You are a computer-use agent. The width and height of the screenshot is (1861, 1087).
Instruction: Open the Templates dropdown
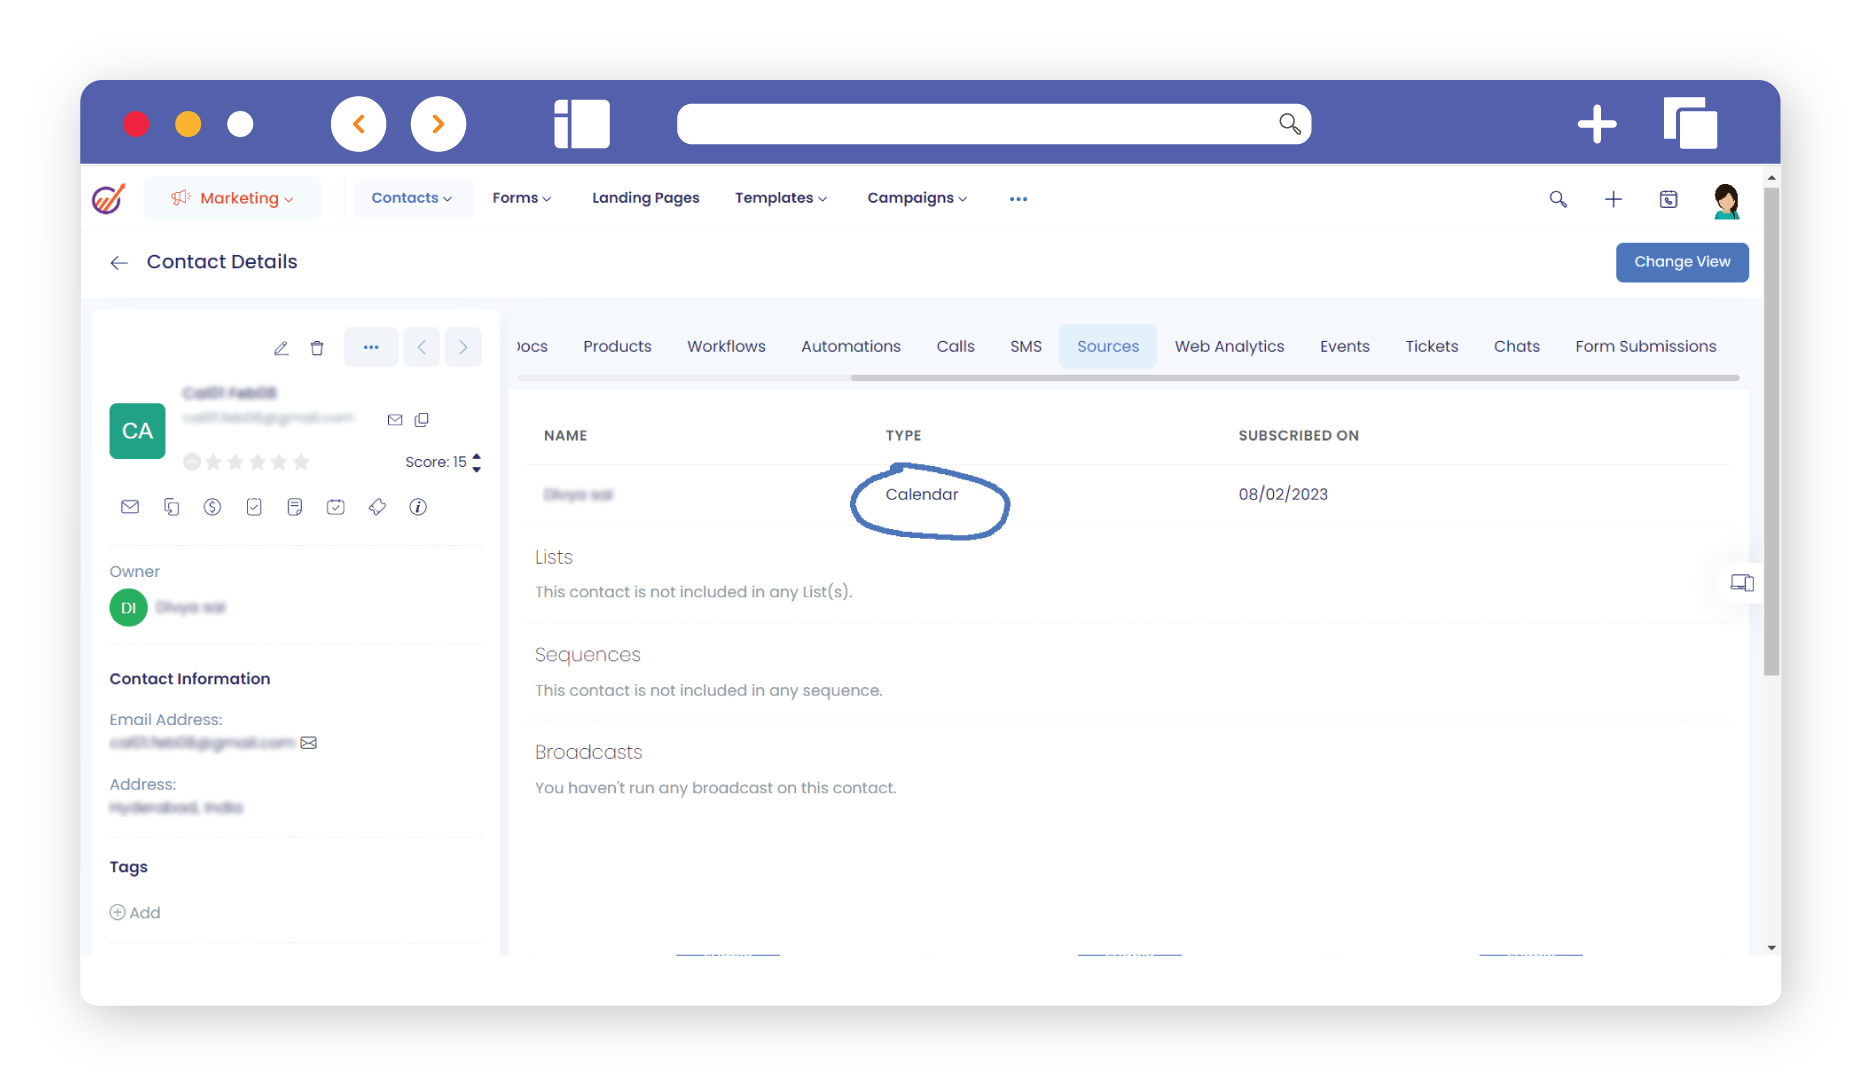[x=780, y=198]
